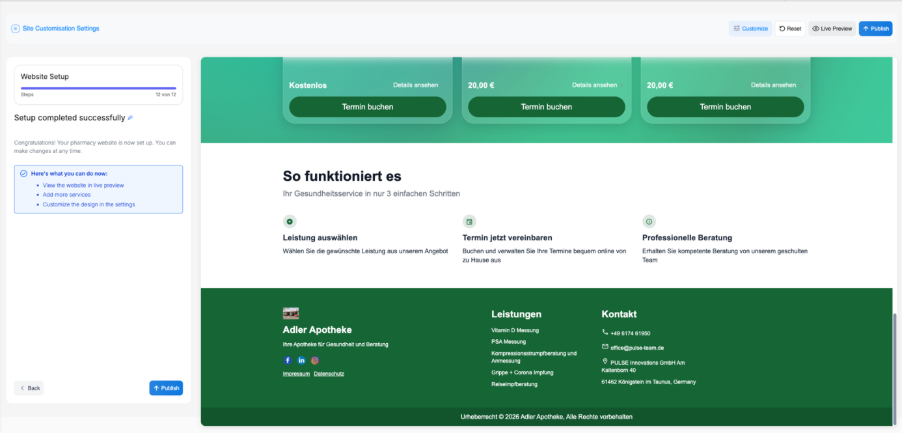
Task: Go Back in the setup panel
Action: (x=29, y=388)
